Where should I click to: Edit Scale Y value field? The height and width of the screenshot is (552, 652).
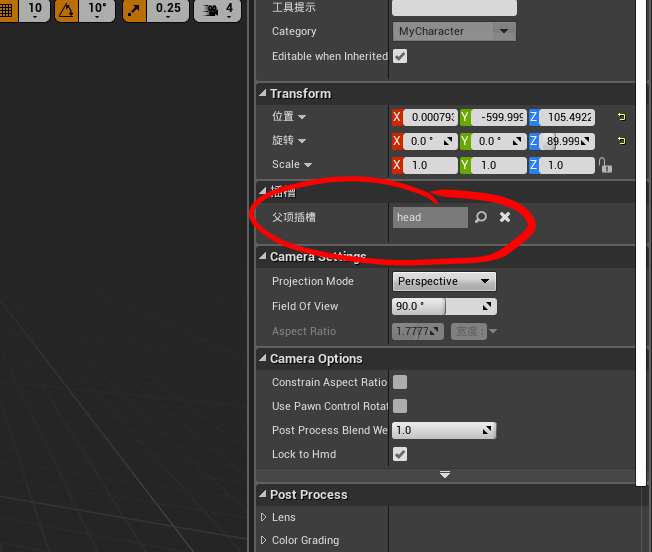pos(499,165)
